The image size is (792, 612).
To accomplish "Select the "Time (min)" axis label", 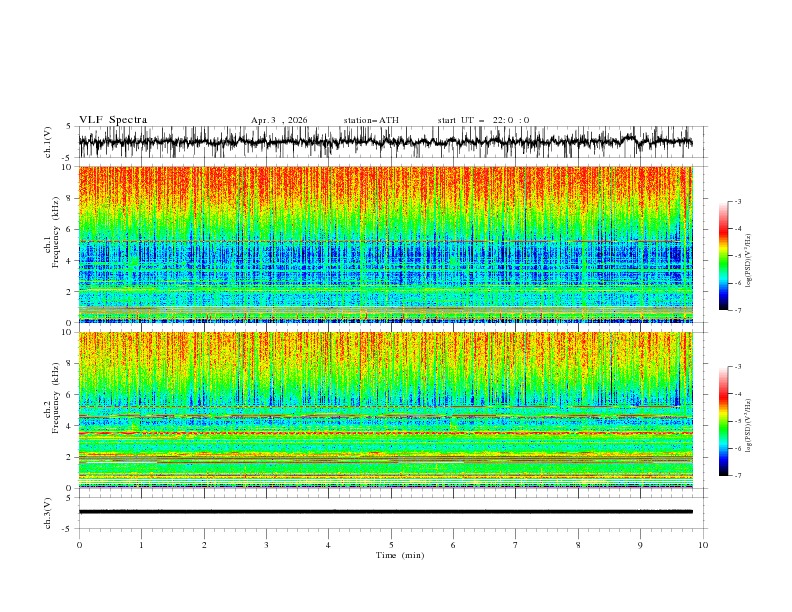I will 400,555.
